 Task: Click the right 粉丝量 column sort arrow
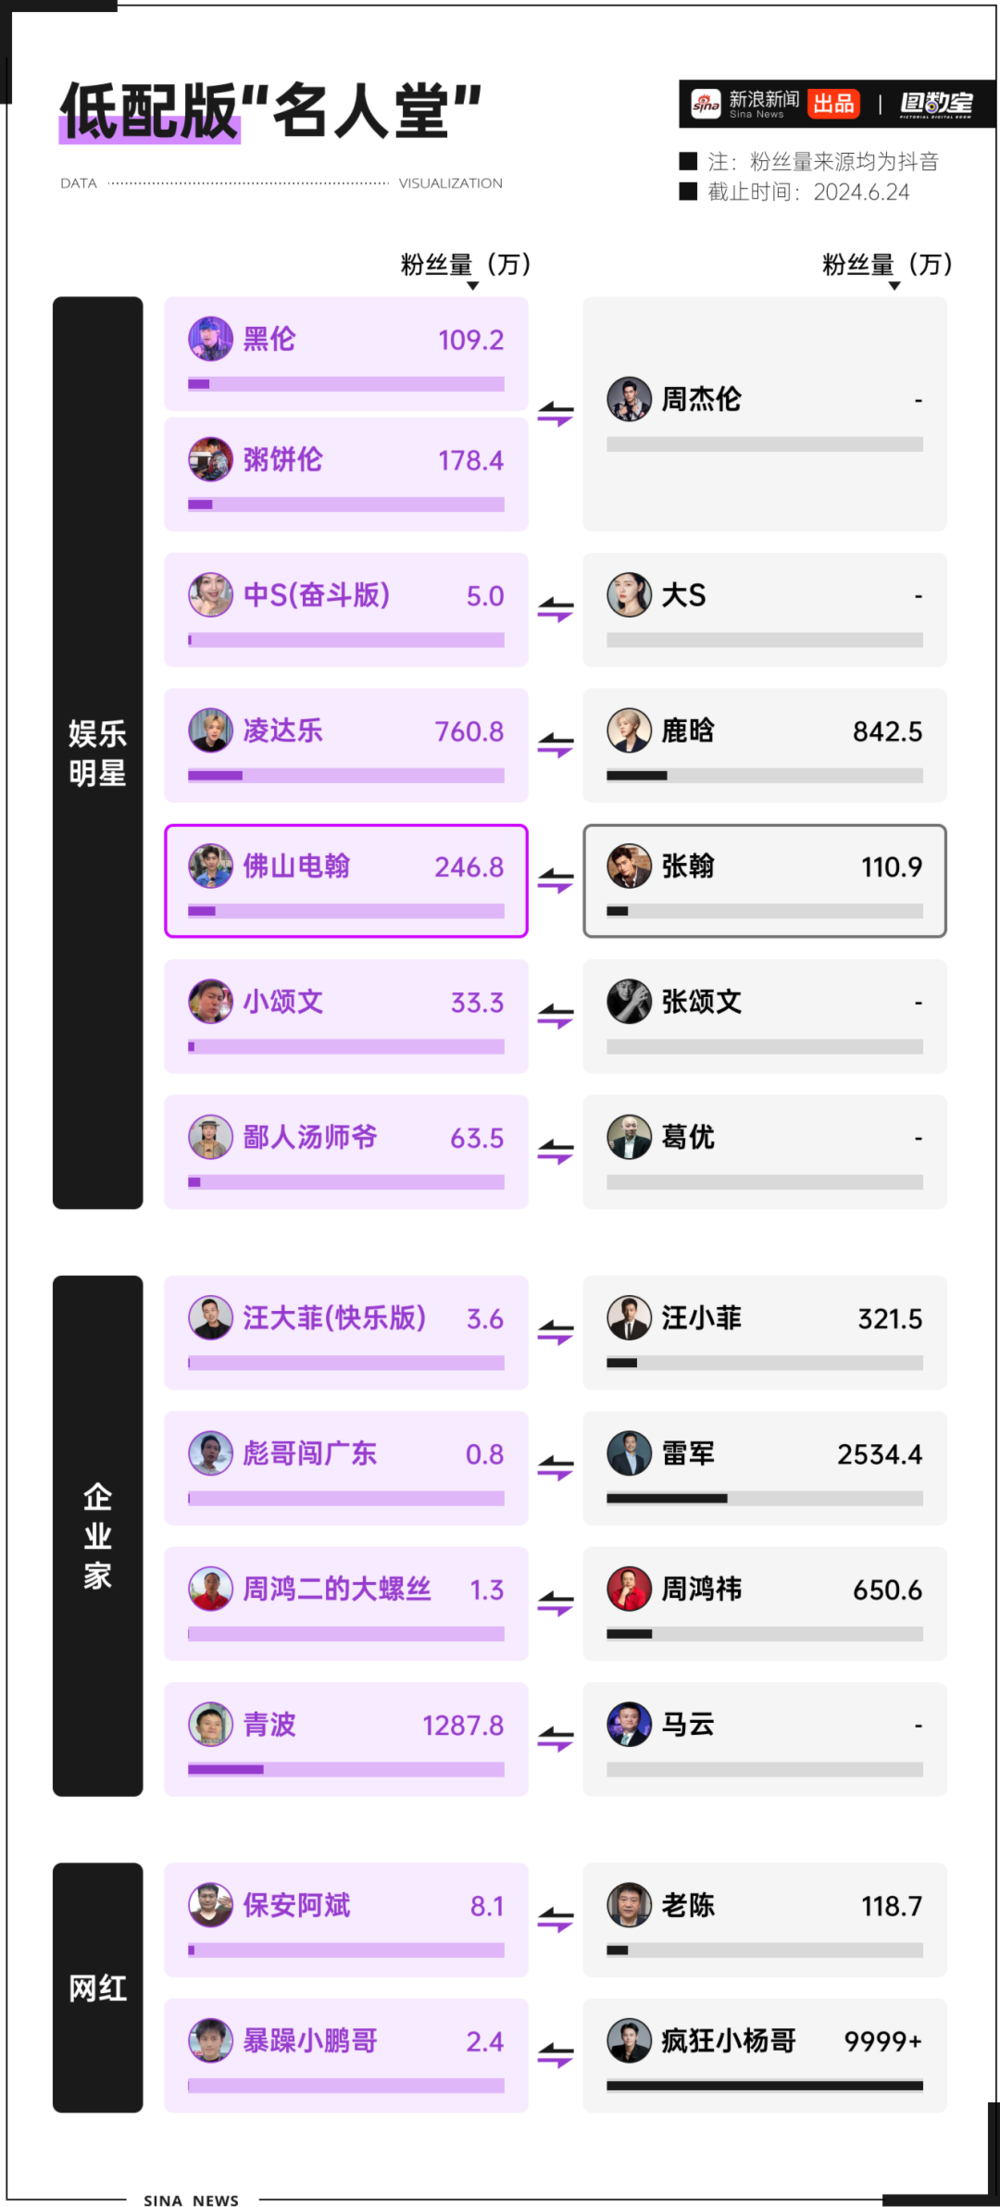pyautogui.click(x=894, y=287)
